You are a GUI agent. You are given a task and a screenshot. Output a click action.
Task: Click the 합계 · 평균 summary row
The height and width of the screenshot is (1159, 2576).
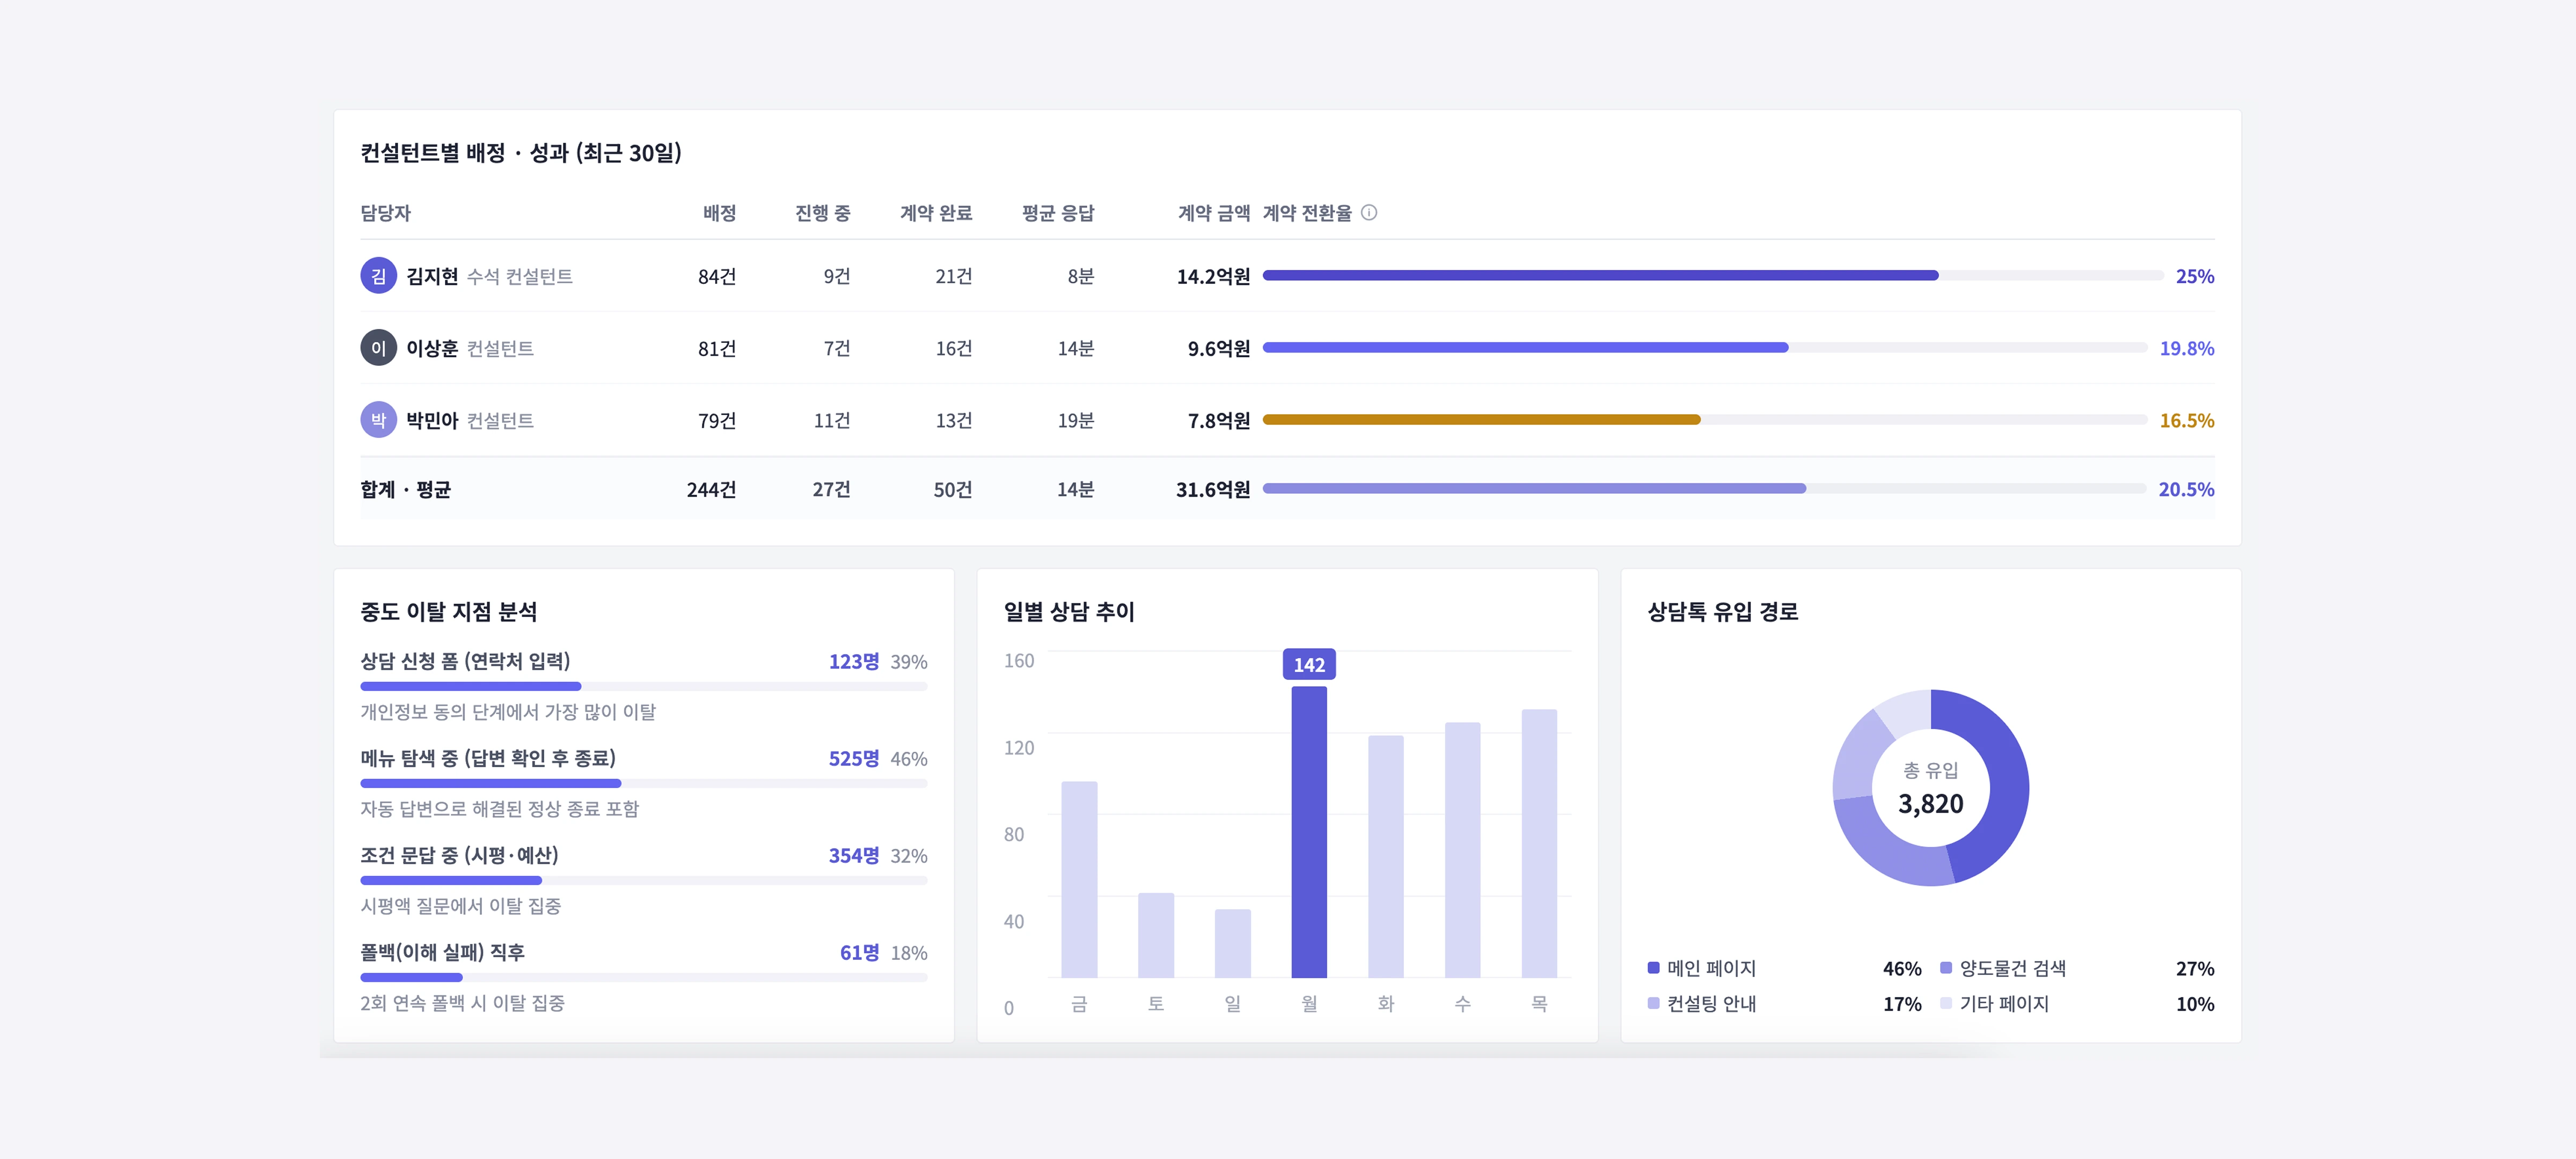[x=1287, y=489]
